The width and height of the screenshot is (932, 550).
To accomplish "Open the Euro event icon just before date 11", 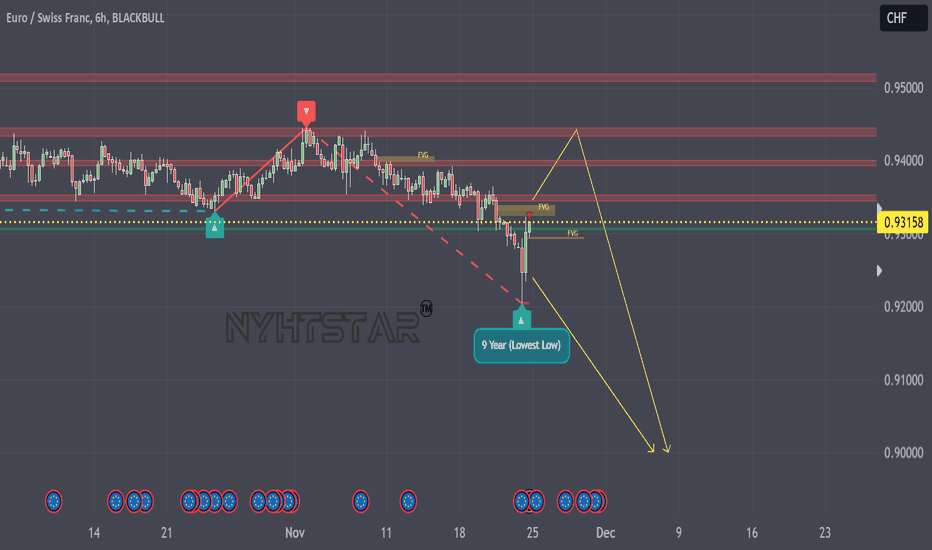I will coord(360,501).
